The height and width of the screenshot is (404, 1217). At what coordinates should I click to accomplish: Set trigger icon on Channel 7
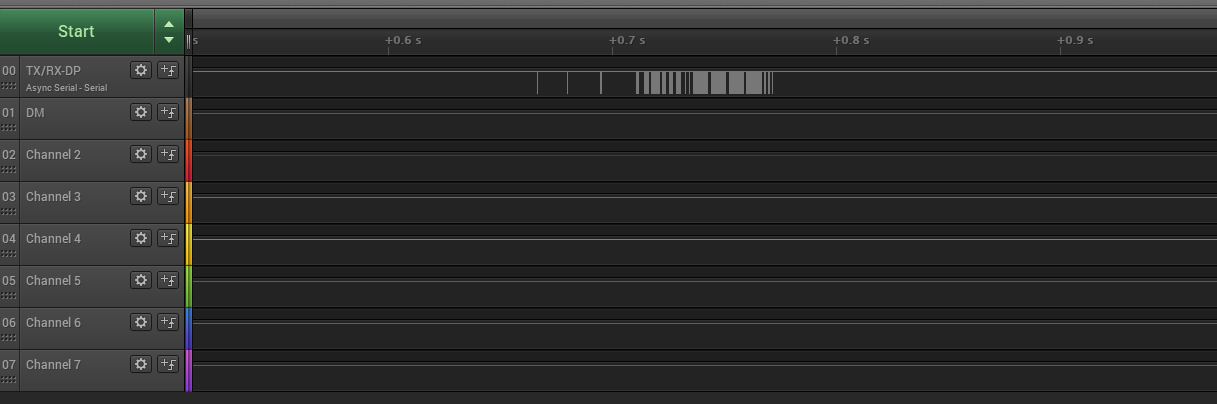(168, 364)
